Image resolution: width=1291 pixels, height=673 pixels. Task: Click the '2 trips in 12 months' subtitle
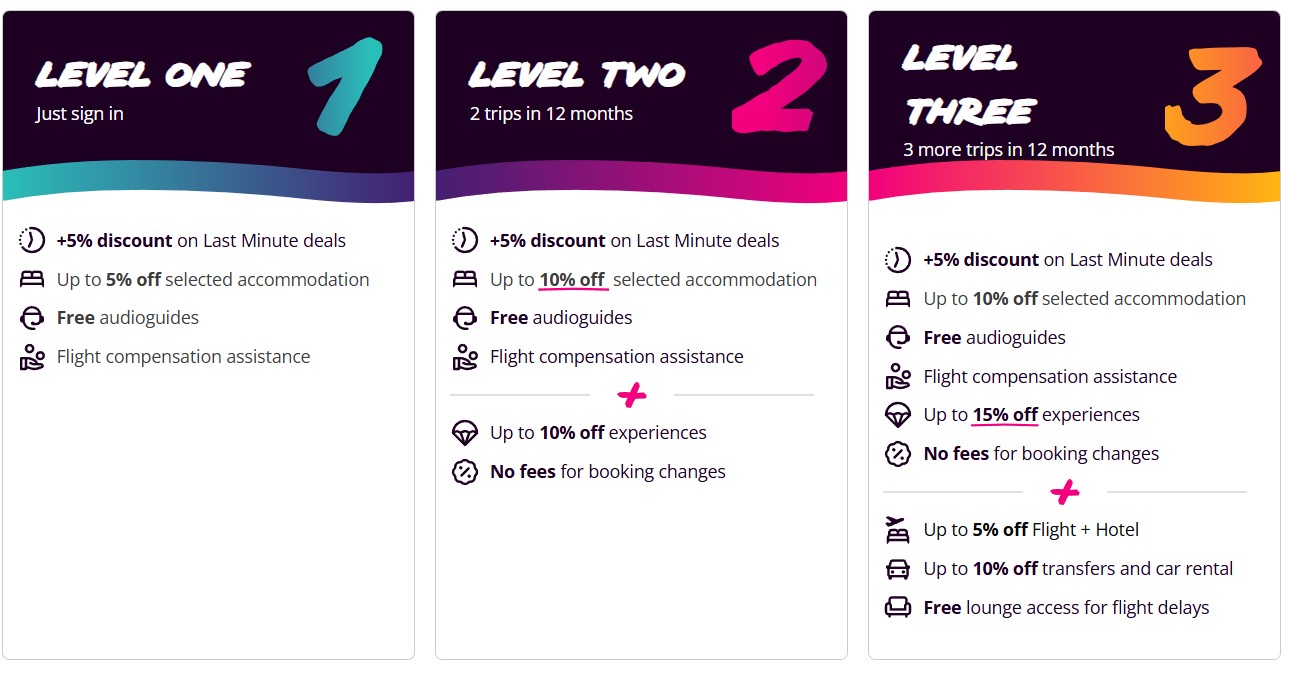[x=551, y=114]
